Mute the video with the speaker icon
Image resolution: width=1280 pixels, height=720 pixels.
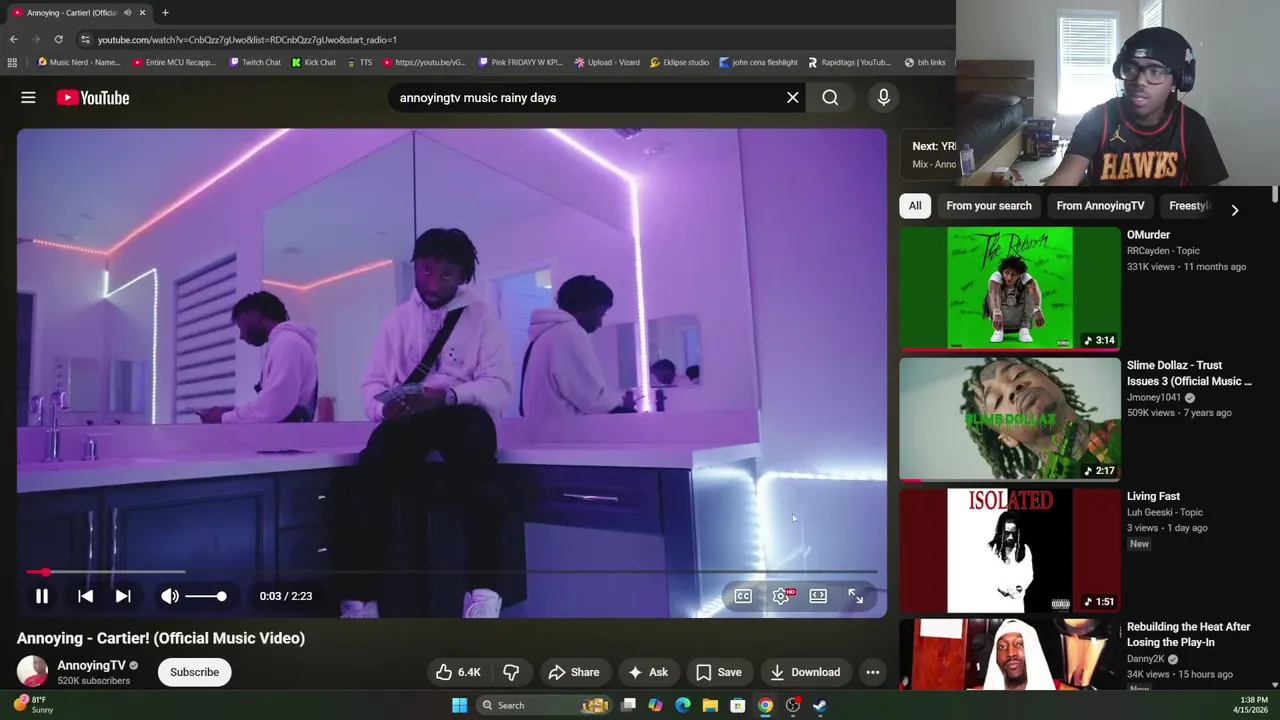[170, 596]
